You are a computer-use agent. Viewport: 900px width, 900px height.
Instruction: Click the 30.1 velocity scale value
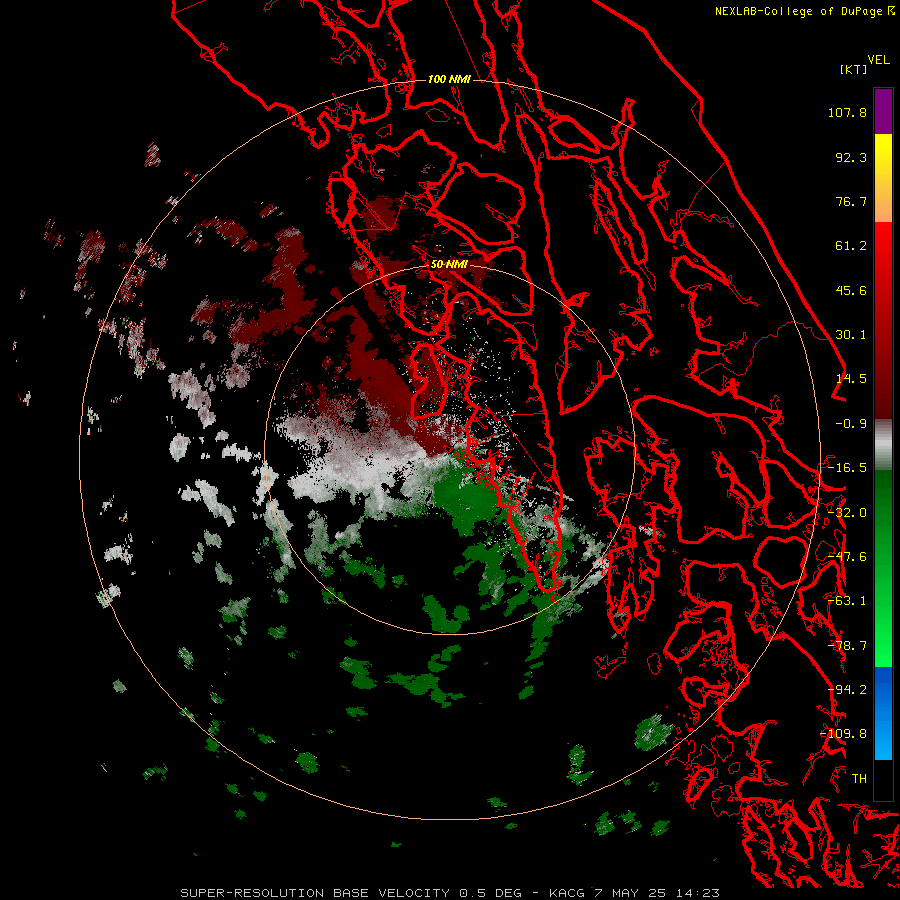(851, 335)
